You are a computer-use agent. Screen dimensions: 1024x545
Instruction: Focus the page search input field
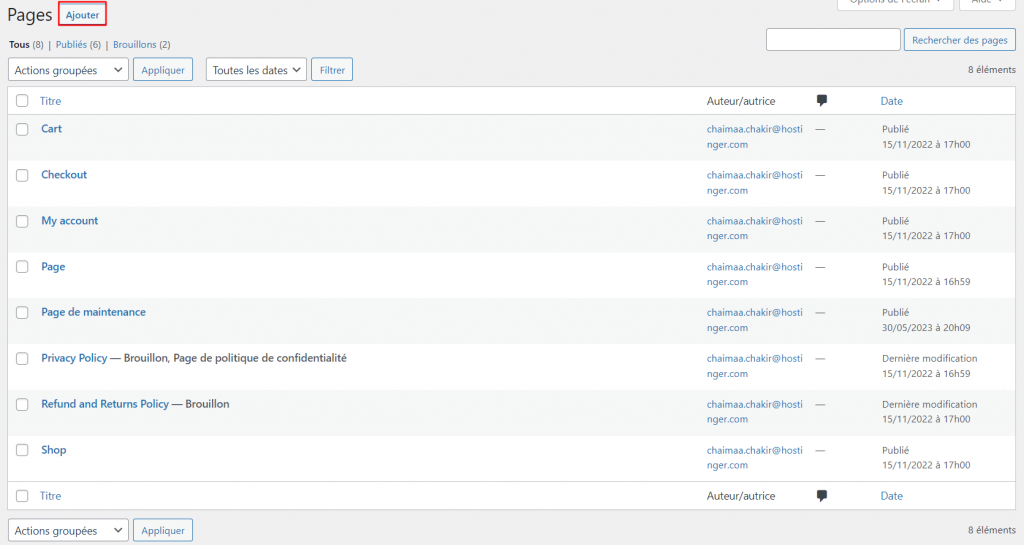click(x=833, y=40)
